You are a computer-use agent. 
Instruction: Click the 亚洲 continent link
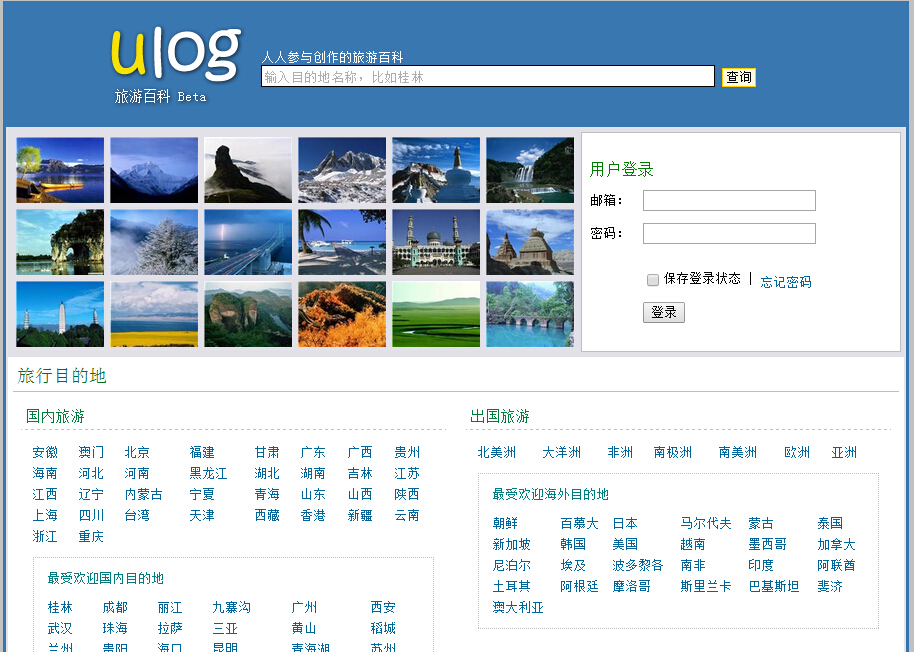pos(843,451)
